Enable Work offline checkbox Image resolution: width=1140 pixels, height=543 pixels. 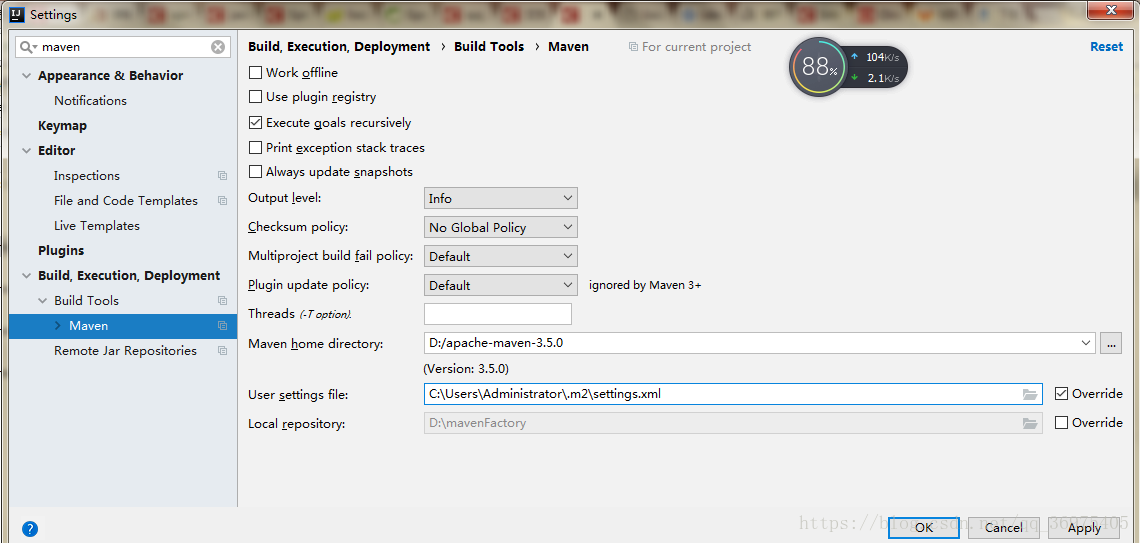click(x=255, y=73)
